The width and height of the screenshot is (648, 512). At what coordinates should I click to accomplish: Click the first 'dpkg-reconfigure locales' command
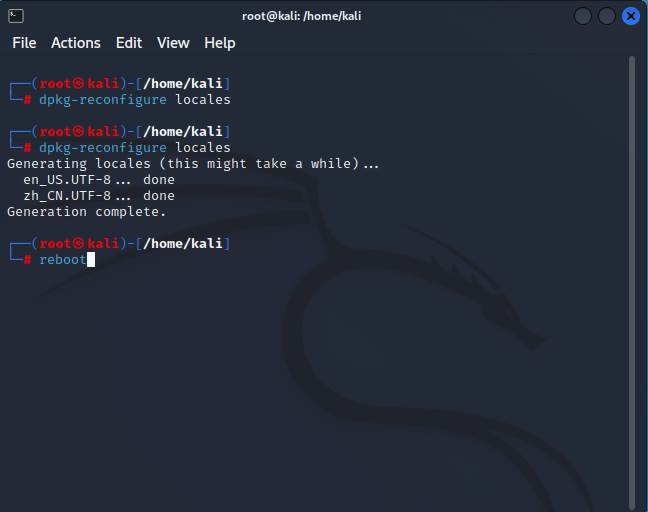click(x=135, y=100)
